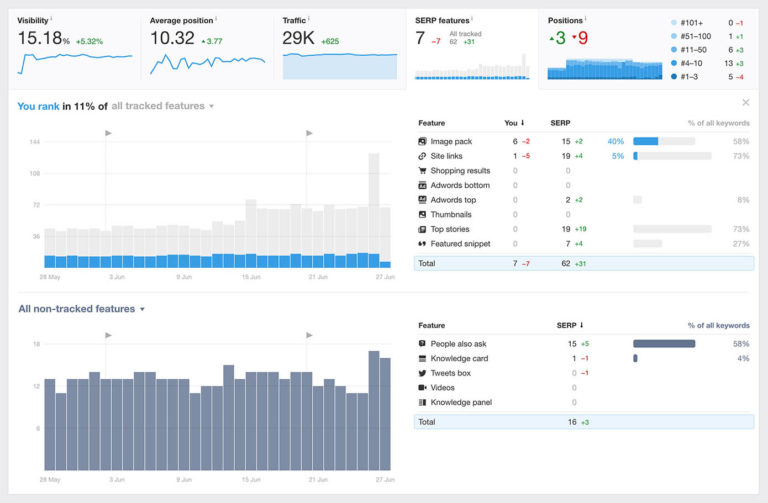This screenshot has height=503, width=768.
Task: Sort tracked features by You column
Action: 512,123
